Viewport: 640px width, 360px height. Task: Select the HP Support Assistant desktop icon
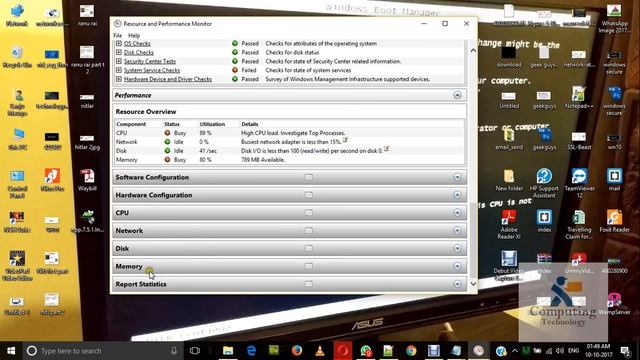click(544, 183)
